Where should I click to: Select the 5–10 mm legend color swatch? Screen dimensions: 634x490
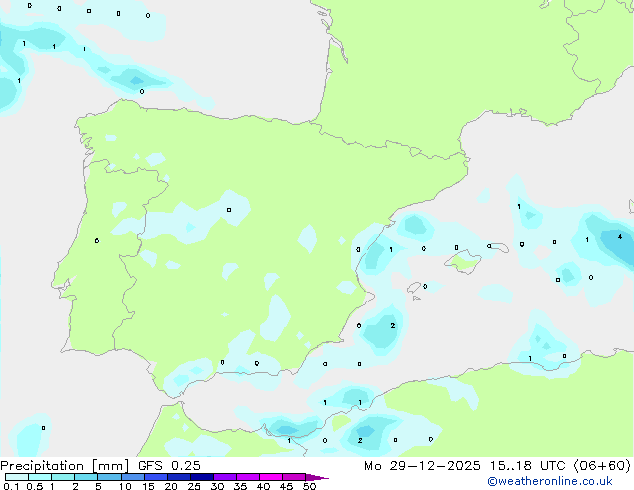[109, 477]
